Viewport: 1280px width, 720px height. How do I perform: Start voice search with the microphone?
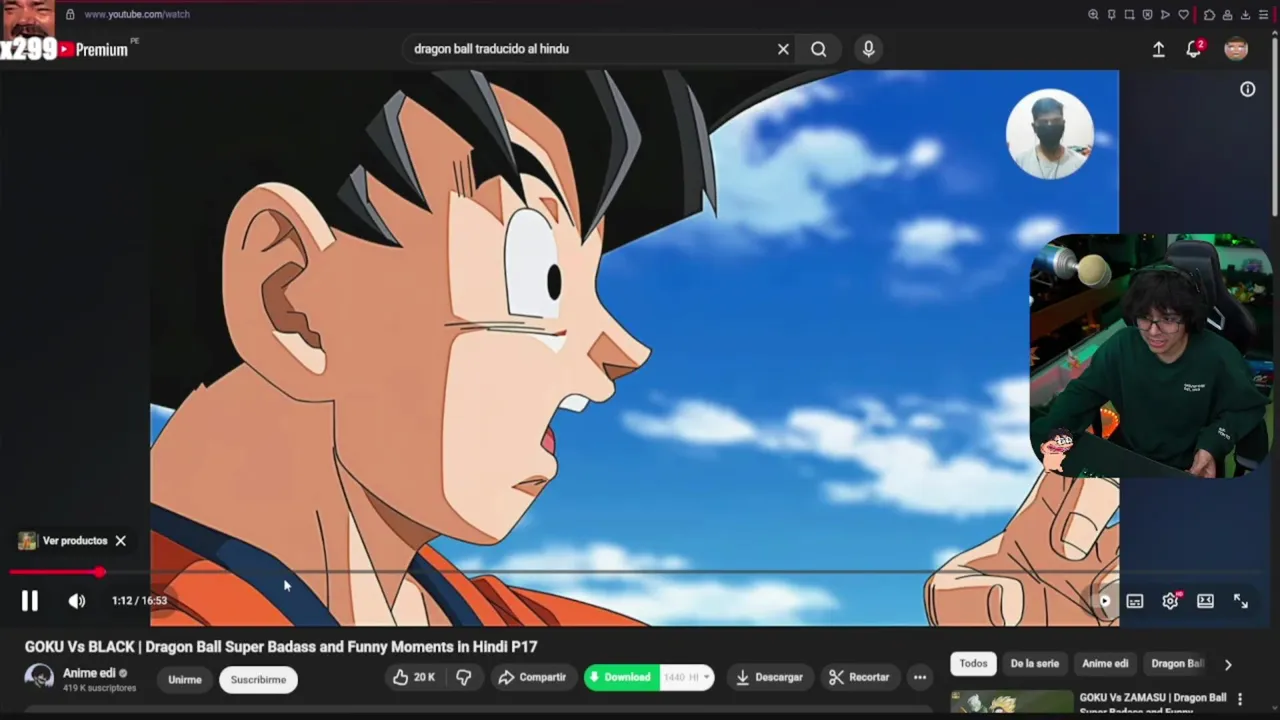click(x=868, y=49)
